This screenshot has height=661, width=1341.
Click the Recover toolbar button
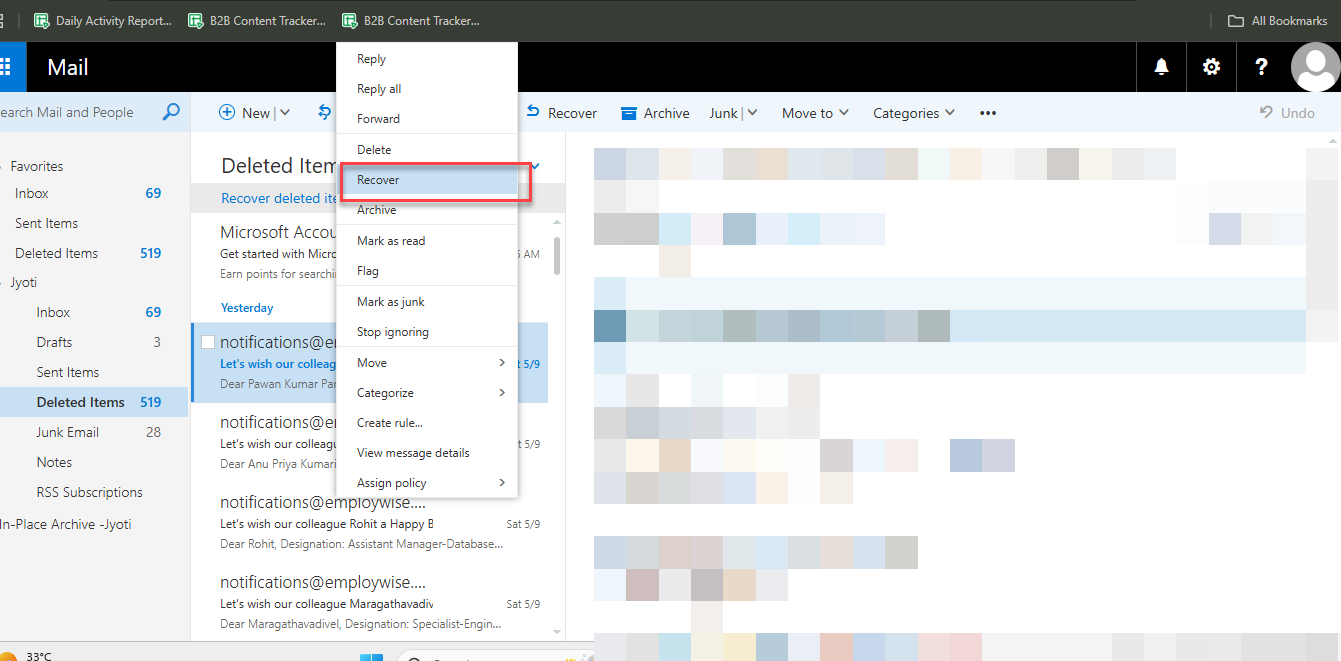pyautogui.click(x=561, y=113)
